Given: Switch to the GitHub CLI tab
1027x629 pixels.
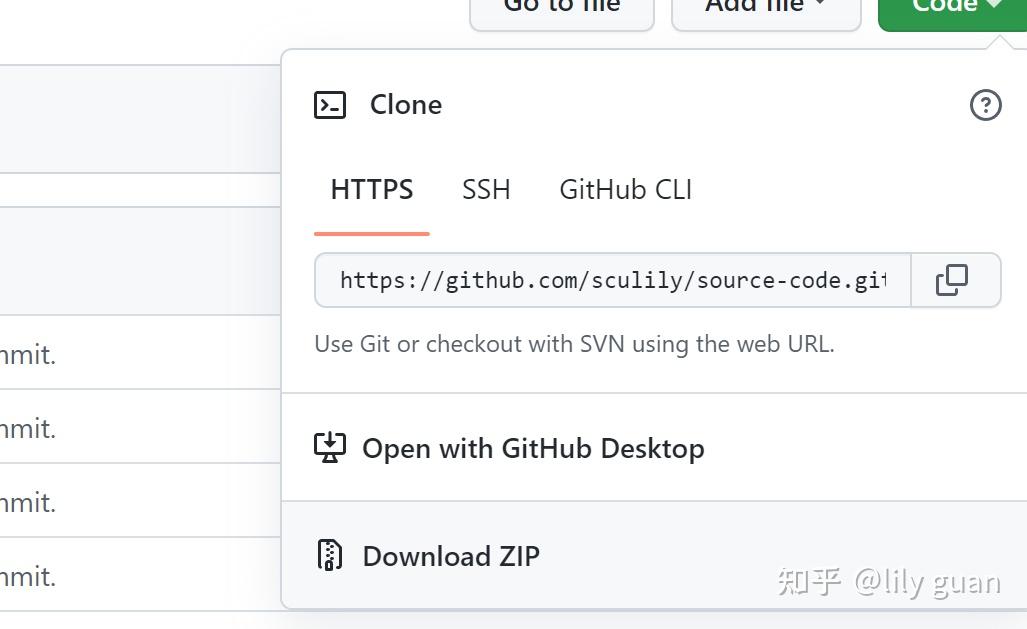Looking at the screenshot, I should click(x=624, y=189).
